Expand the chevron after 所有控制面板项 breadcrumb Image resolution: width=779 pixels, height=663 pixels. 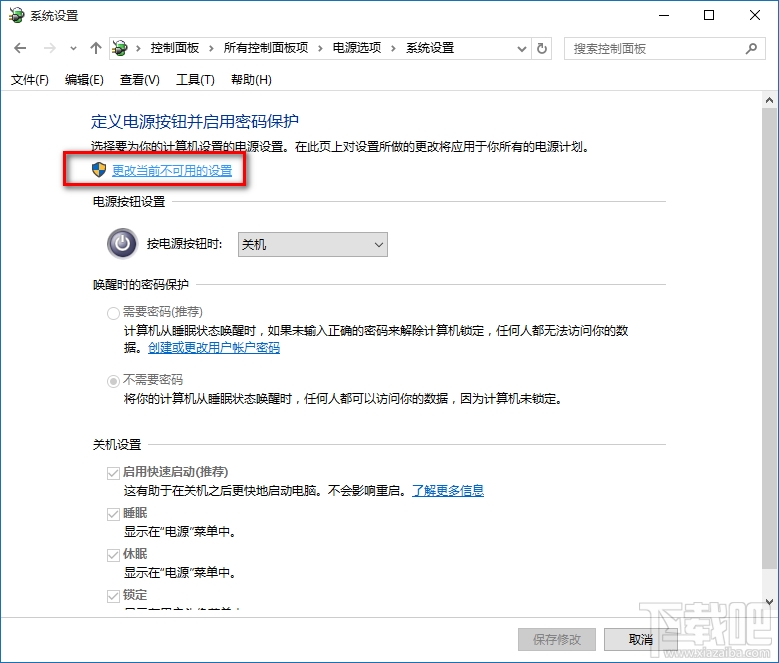coord(320,48)
